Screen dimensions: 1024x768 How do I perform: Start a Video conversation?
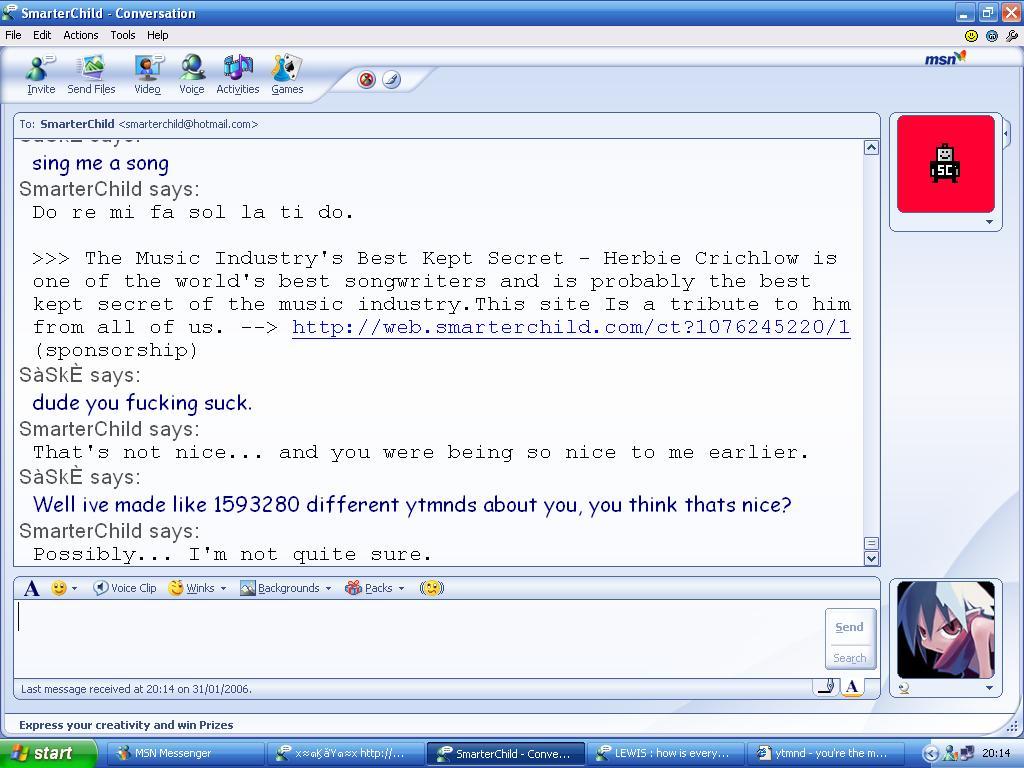[147, 74]
